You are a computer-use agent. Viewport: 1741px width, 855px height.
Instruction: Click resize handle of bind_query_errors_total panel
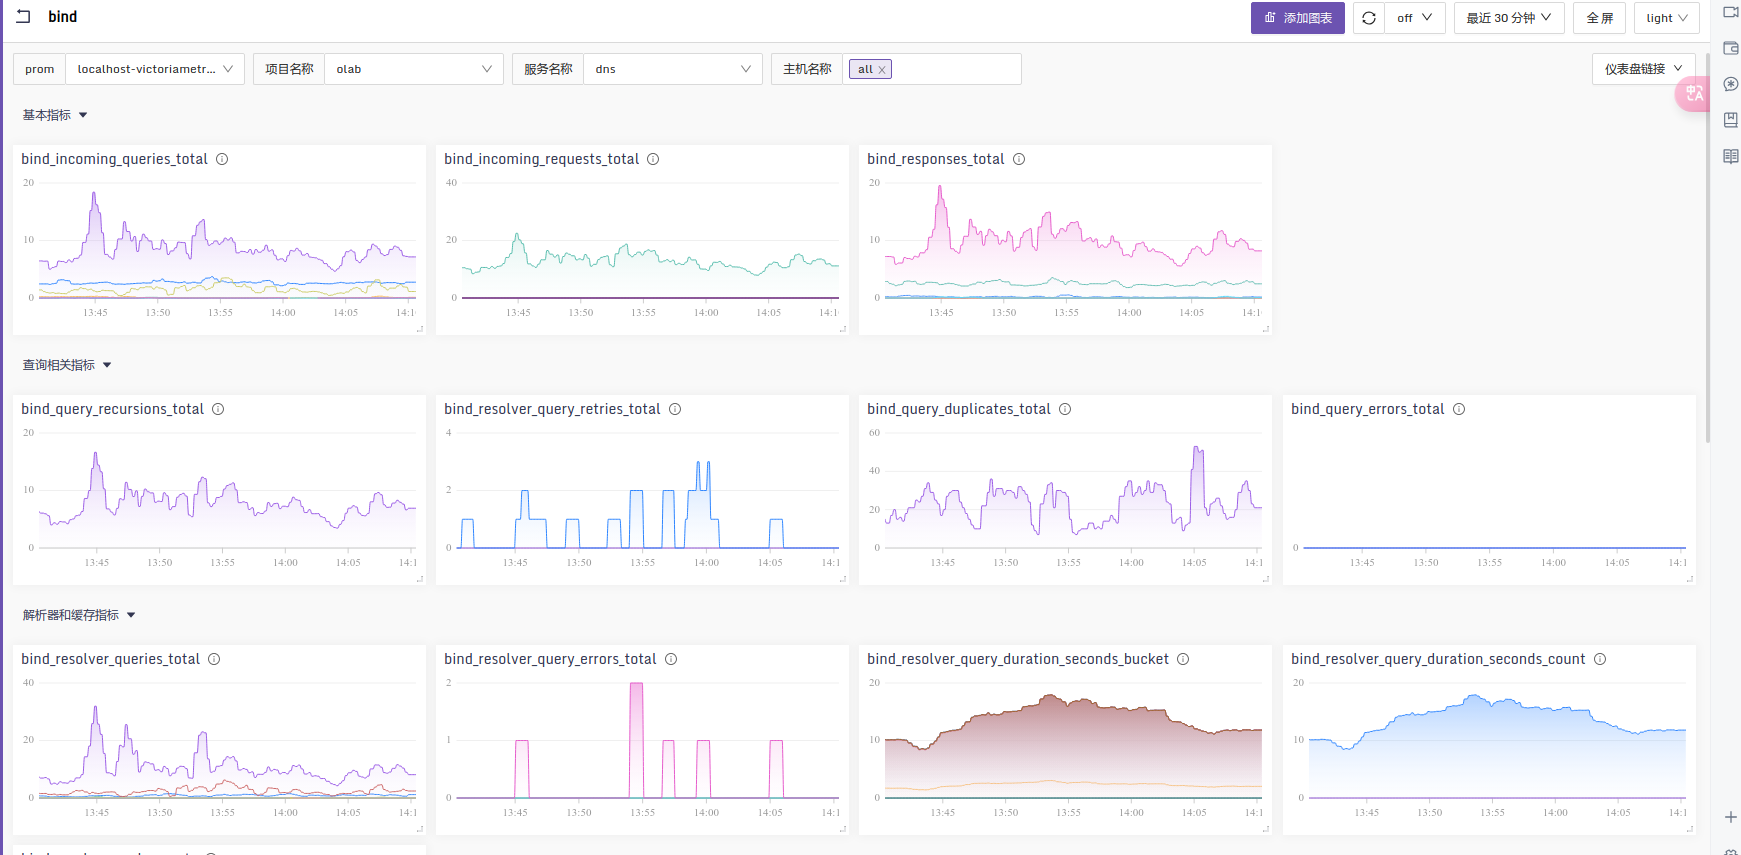click(x=1690, y=579)
